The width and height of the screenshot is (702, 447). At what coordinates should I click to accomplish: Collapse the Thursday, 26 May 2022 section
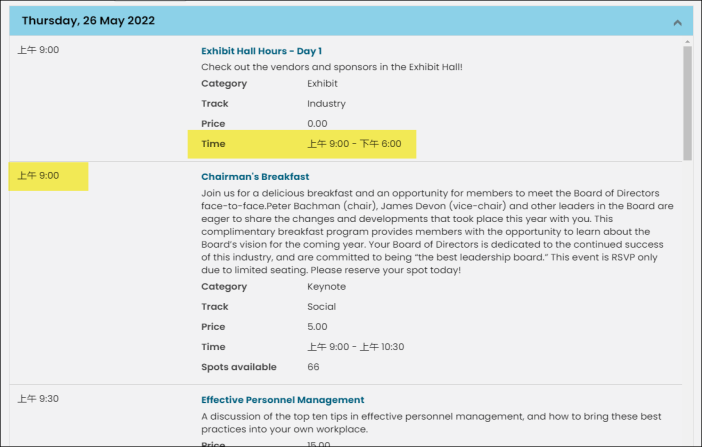677,22
